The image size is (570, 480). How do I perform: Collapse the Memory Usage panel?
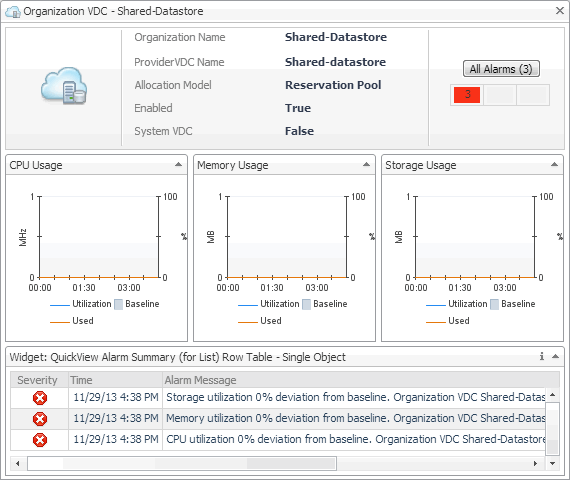pyautogui.click(x=366, y=165)
